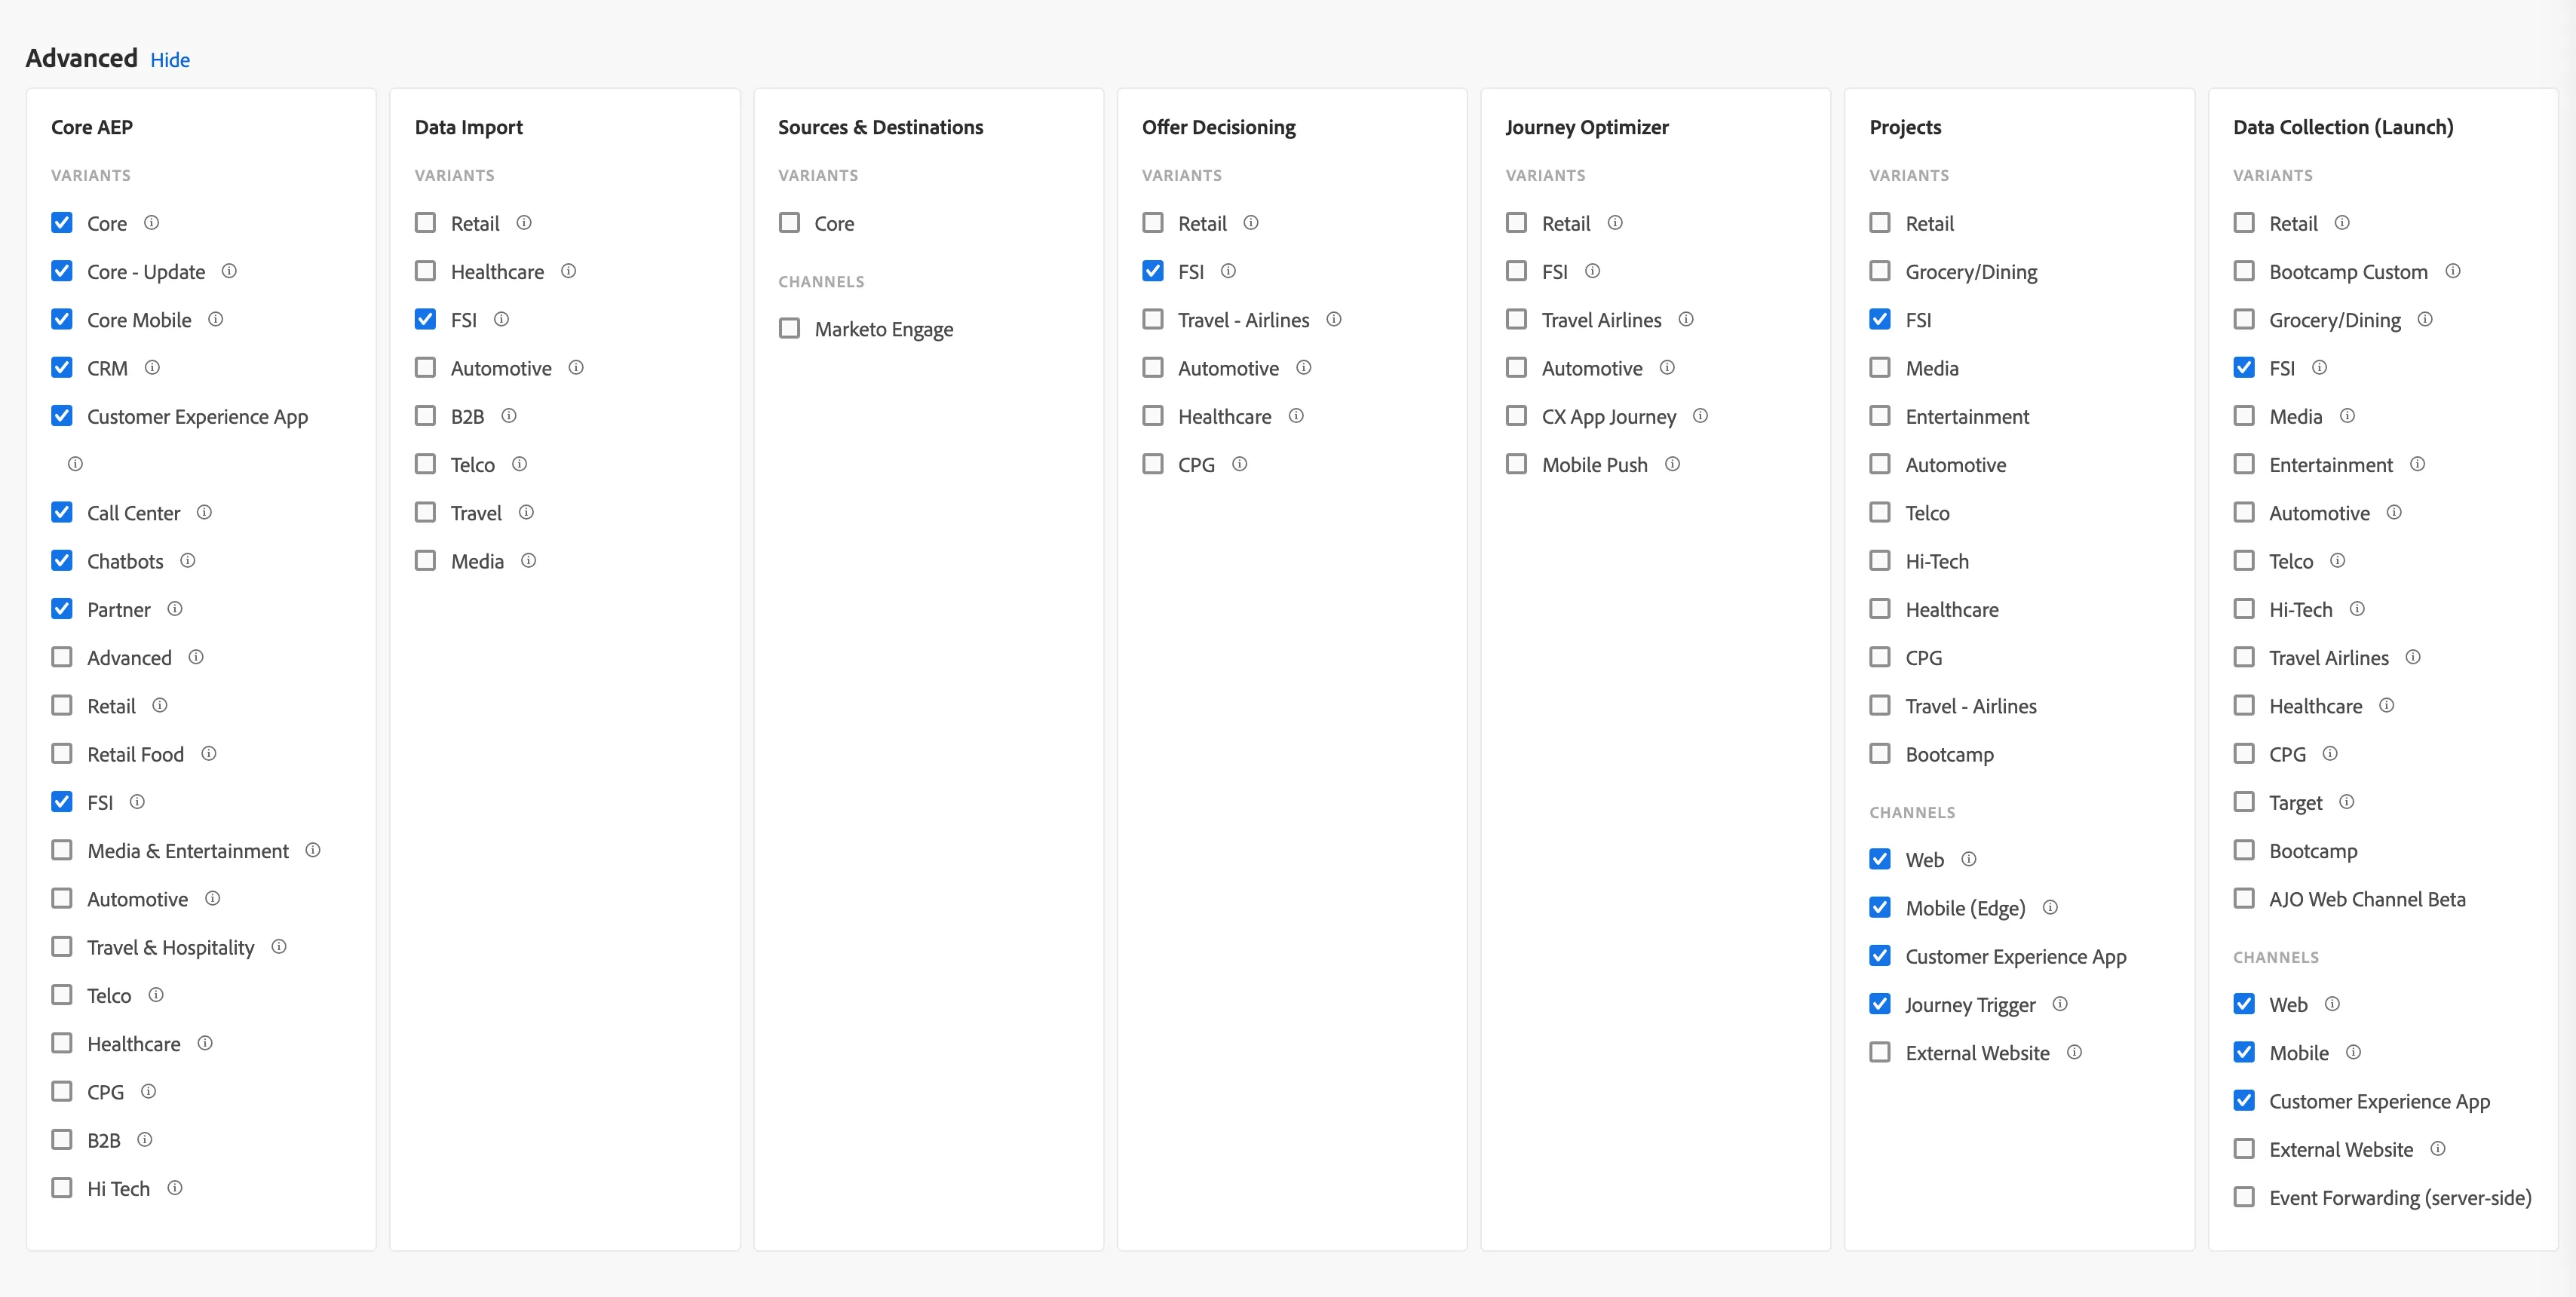Screen dimensions: 2576x1297
Task: Uncheck the Core - Update checkbox
Action: pyautogui.click(x=62, y=271)
